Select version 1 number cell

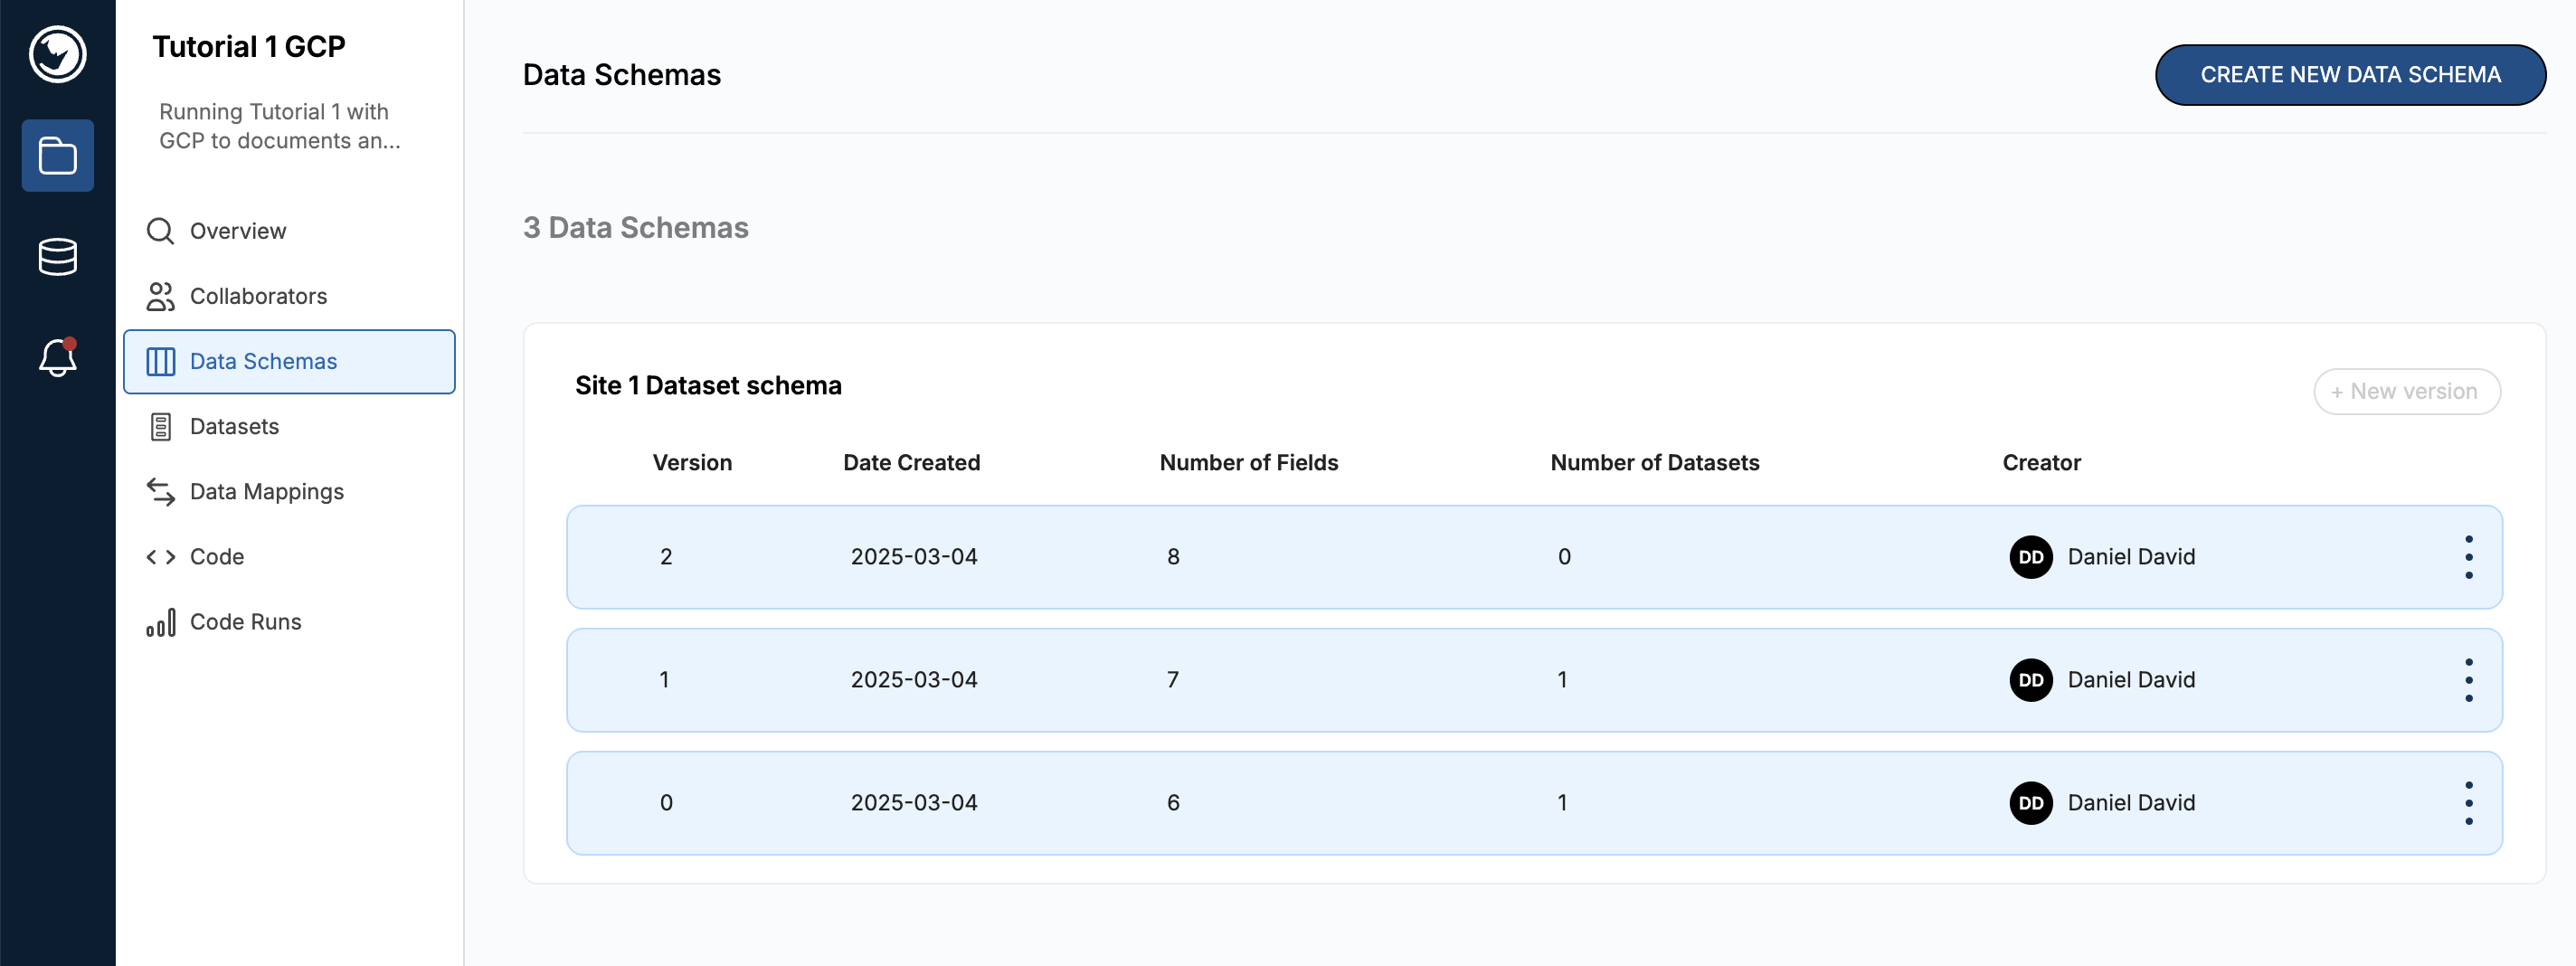[664, 680]
